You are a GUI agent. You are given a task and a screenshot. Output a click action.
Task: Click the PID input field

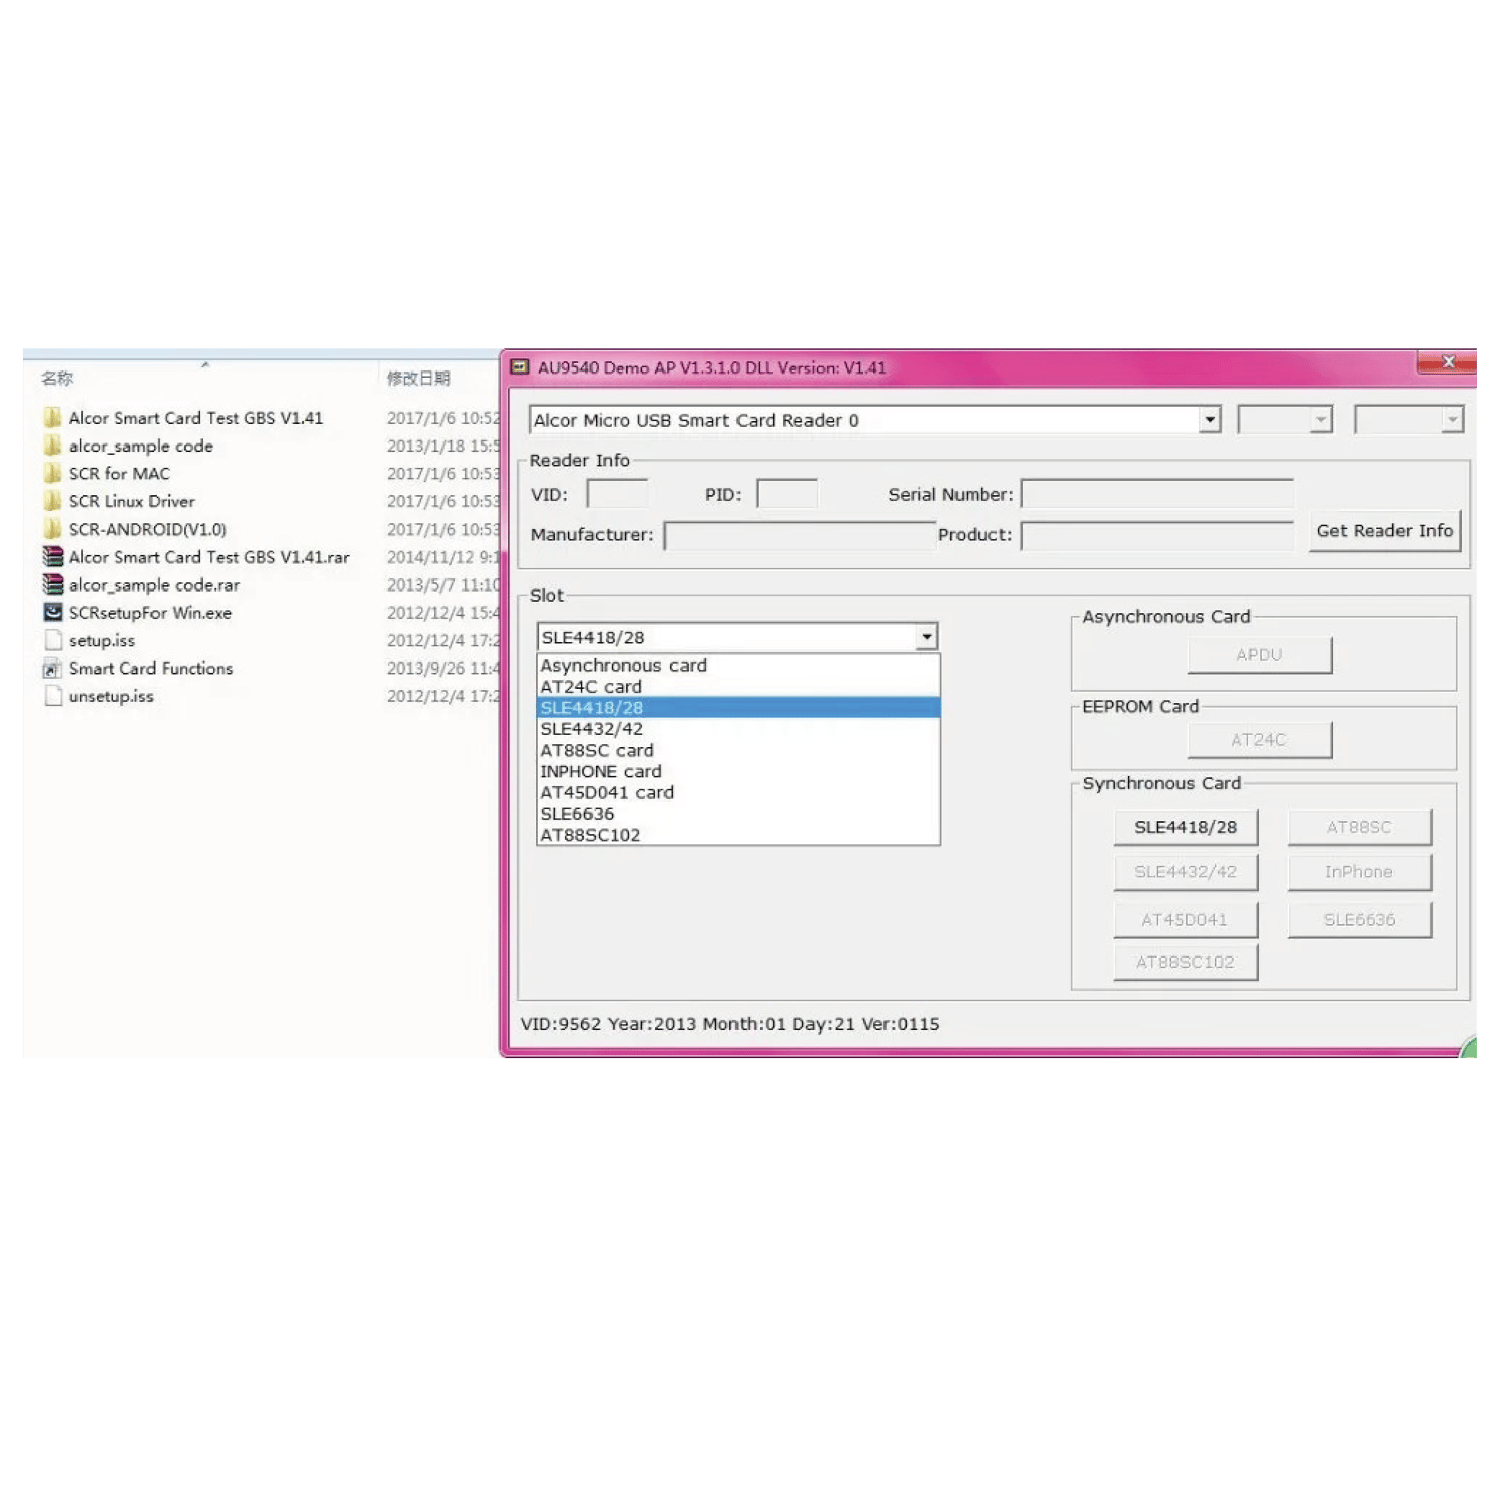787,494
